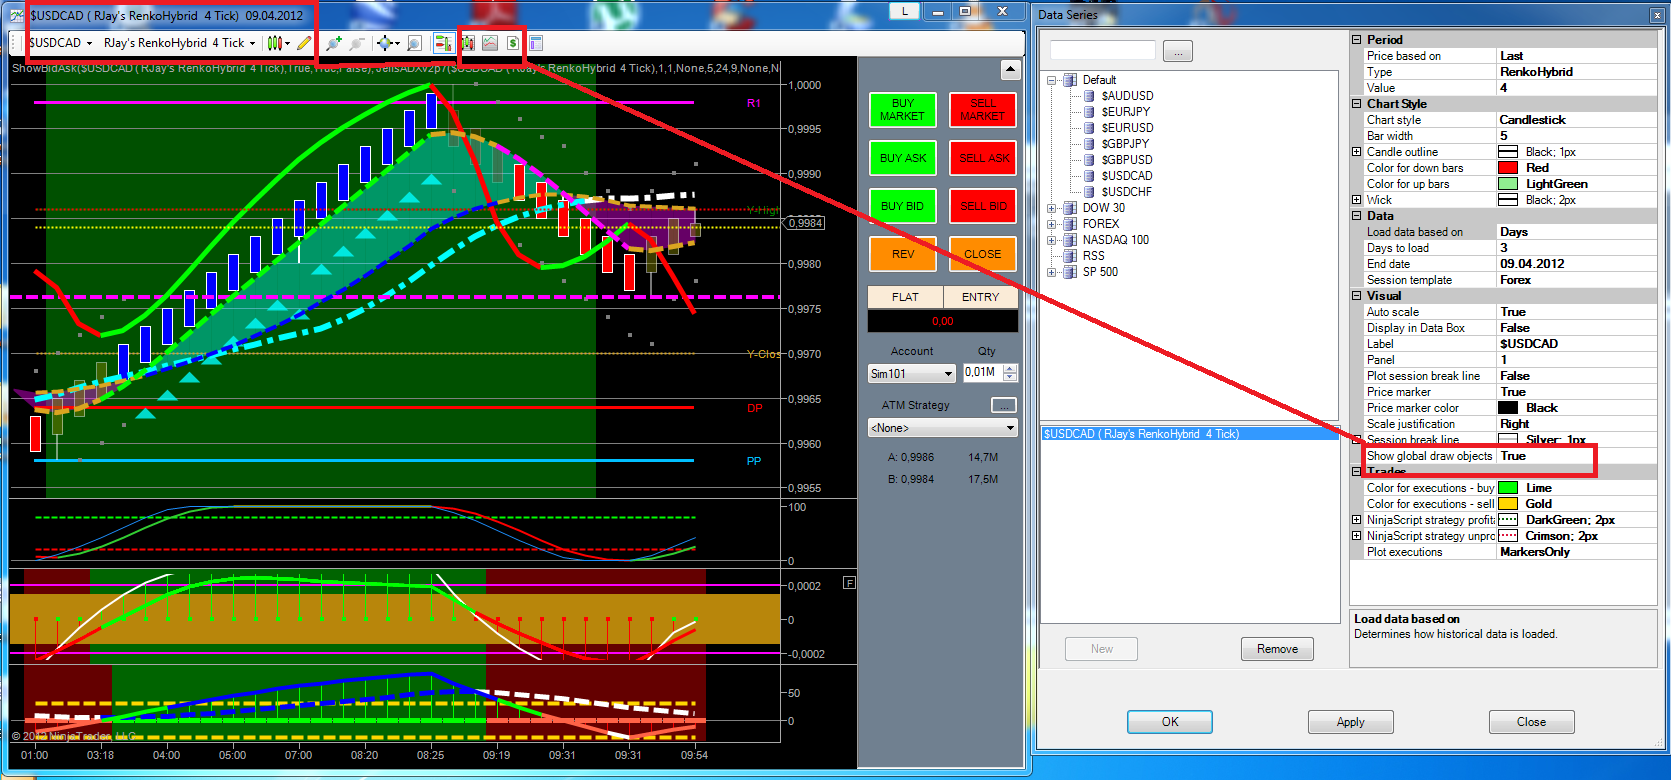Expand the NASDAQ 100 tree node
Viewport: 1671px width, 780px height.
[1052, 240]
